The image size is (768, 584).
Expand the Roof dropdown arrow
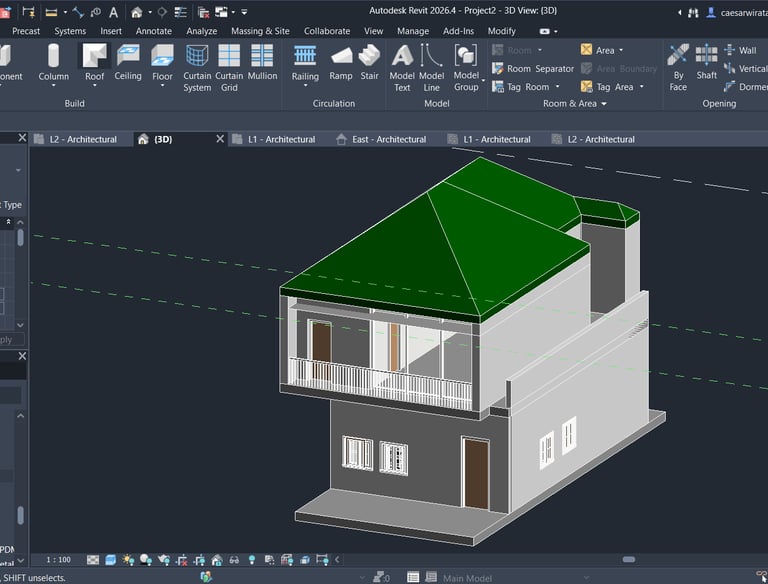94,86
